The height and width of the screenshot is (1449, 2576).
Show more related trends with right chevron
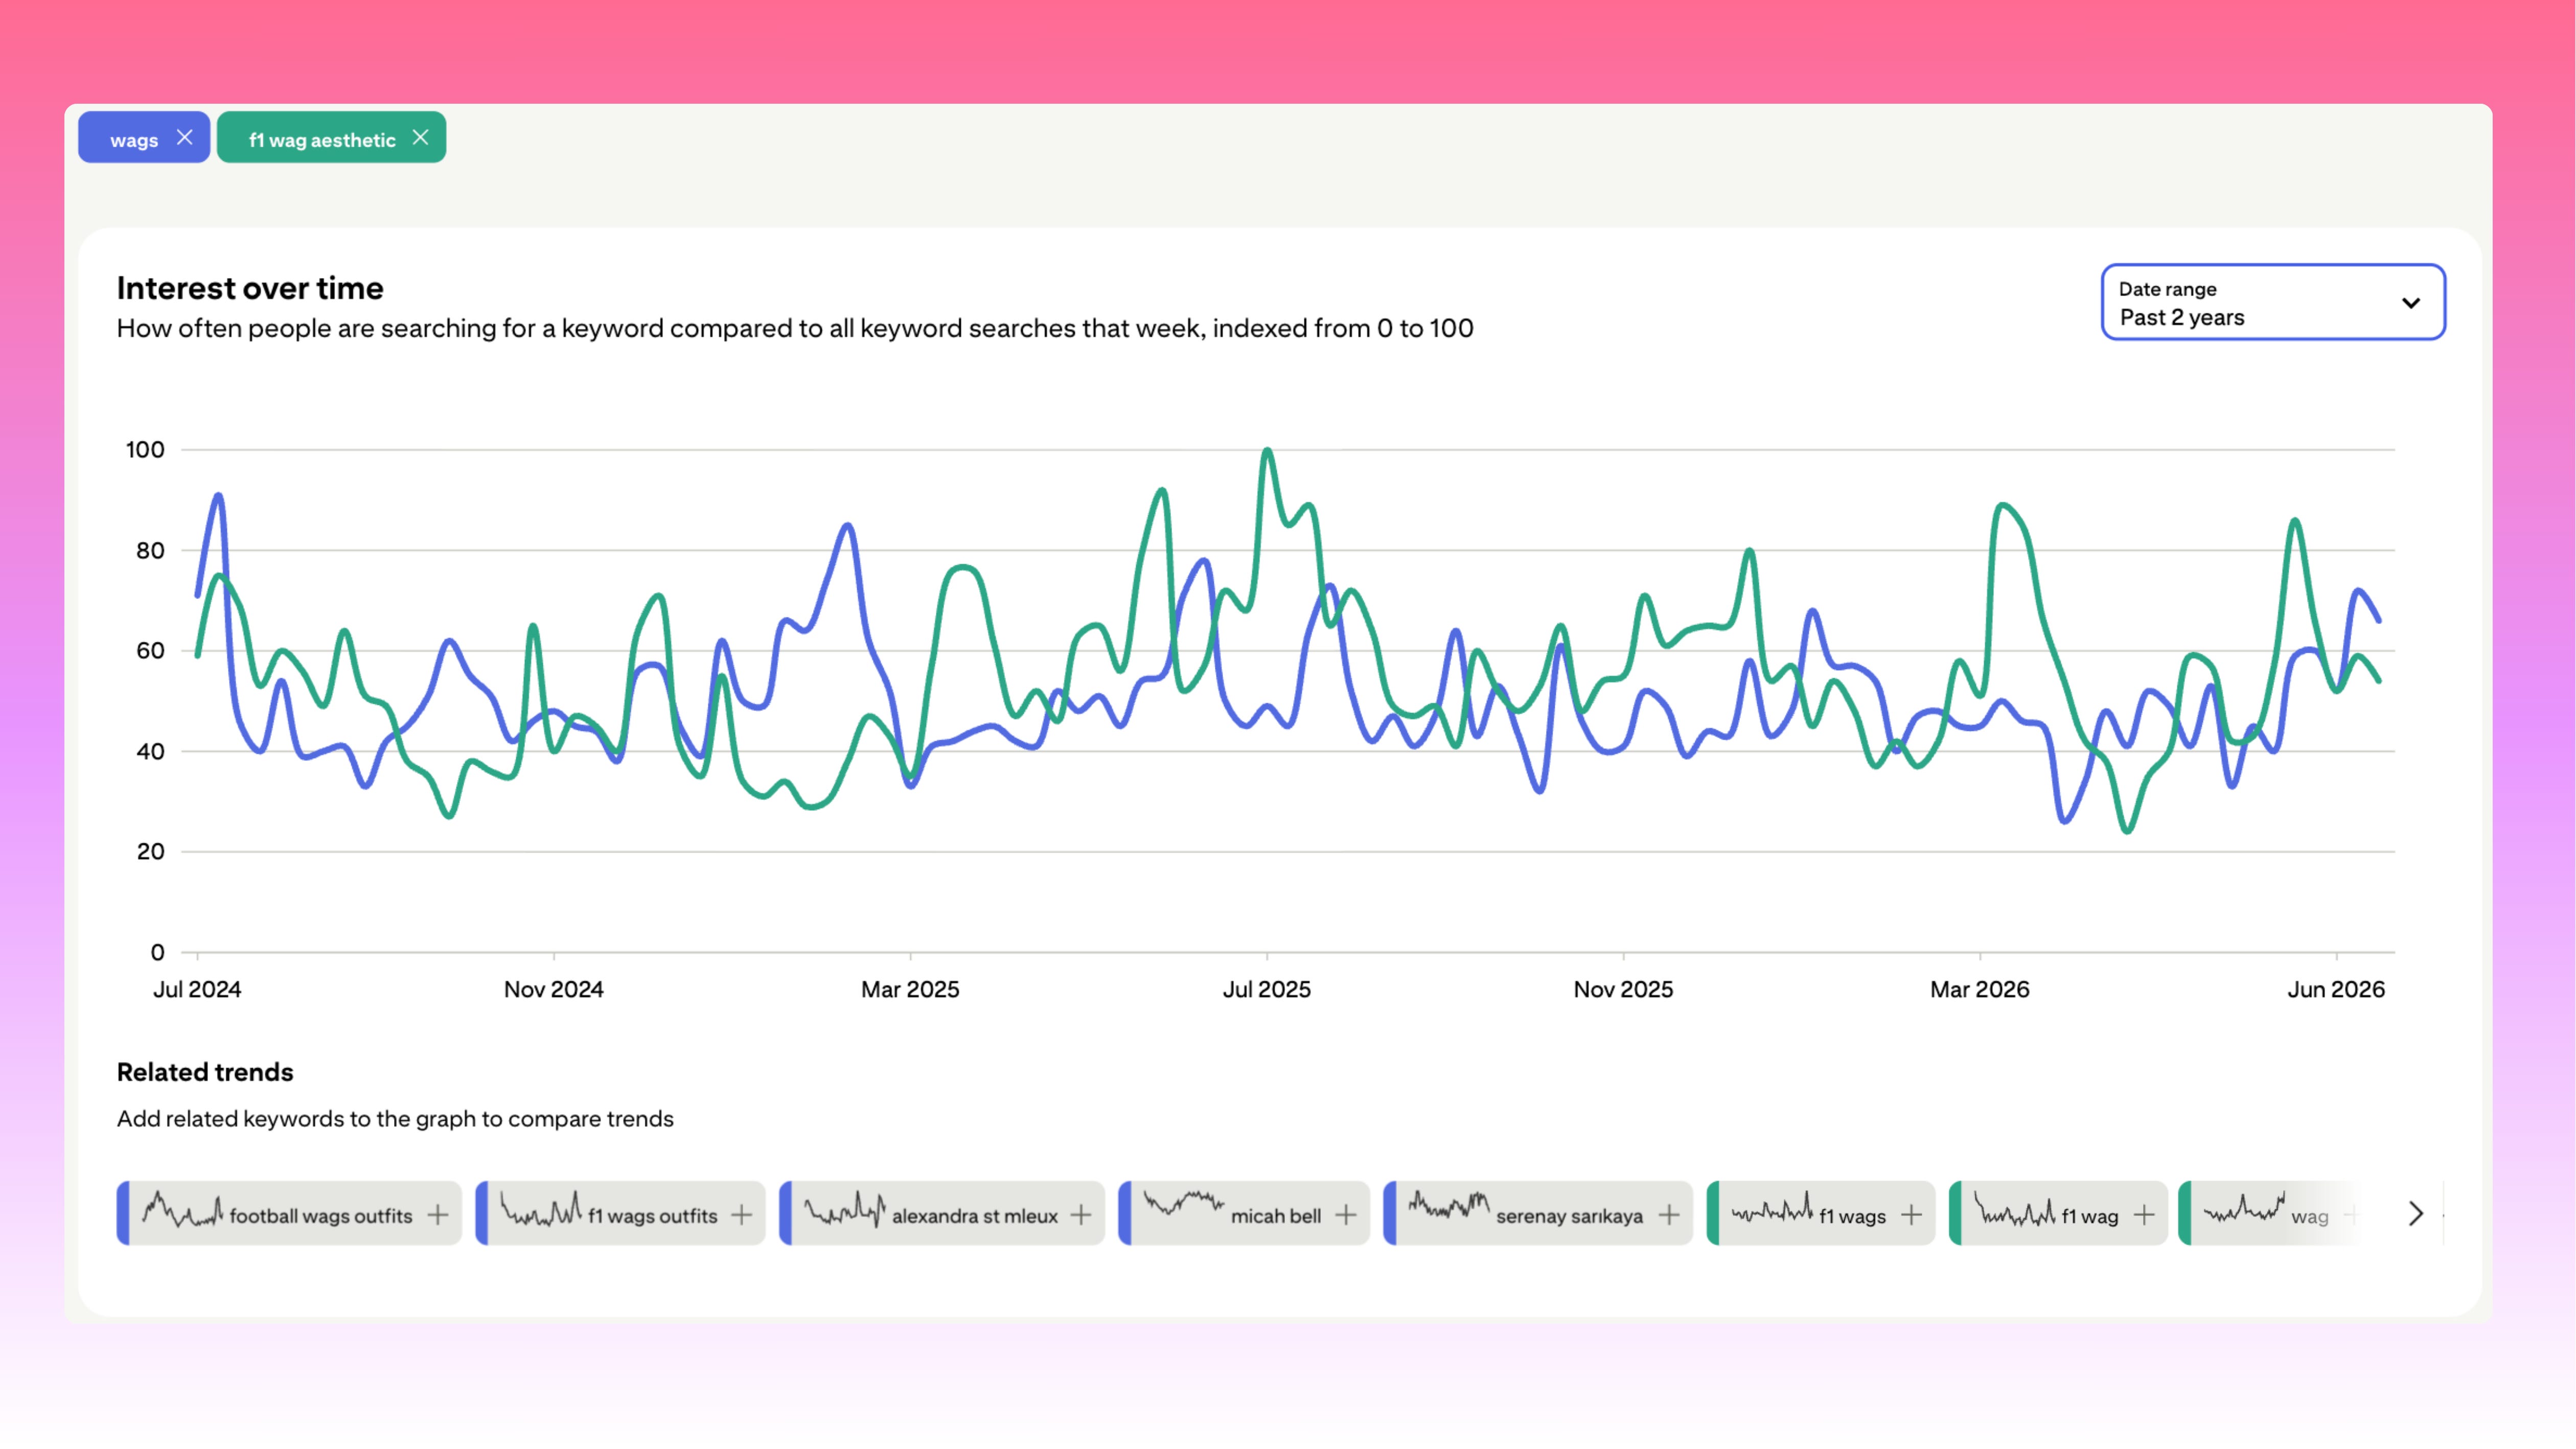click(2416, 1213)
